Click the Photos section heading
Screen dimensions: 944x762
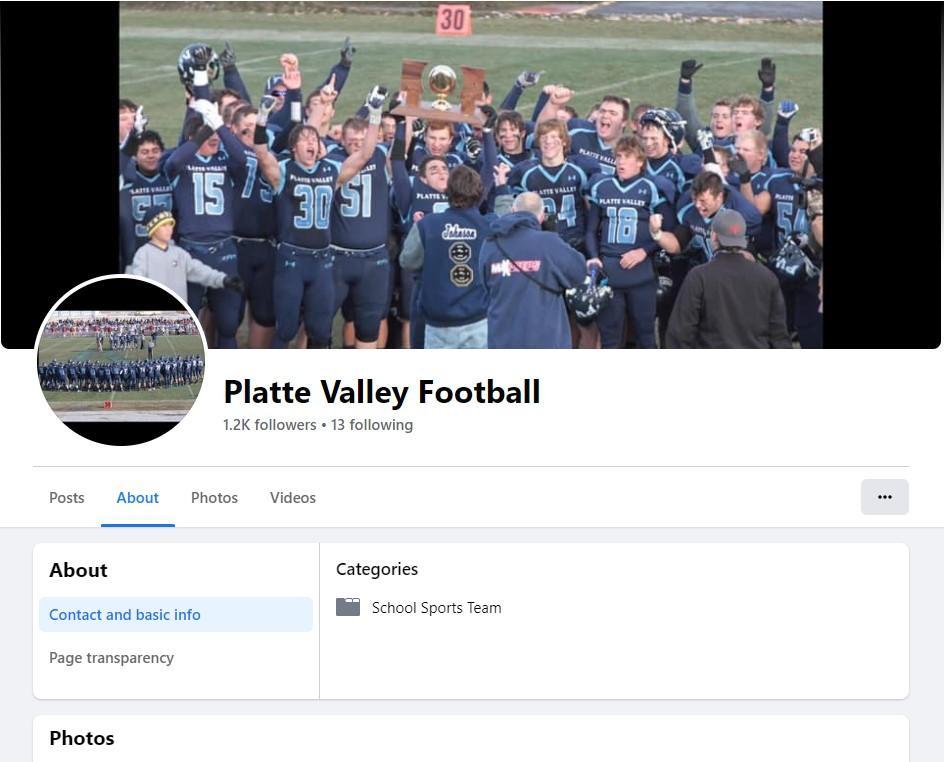click(82, 739)
